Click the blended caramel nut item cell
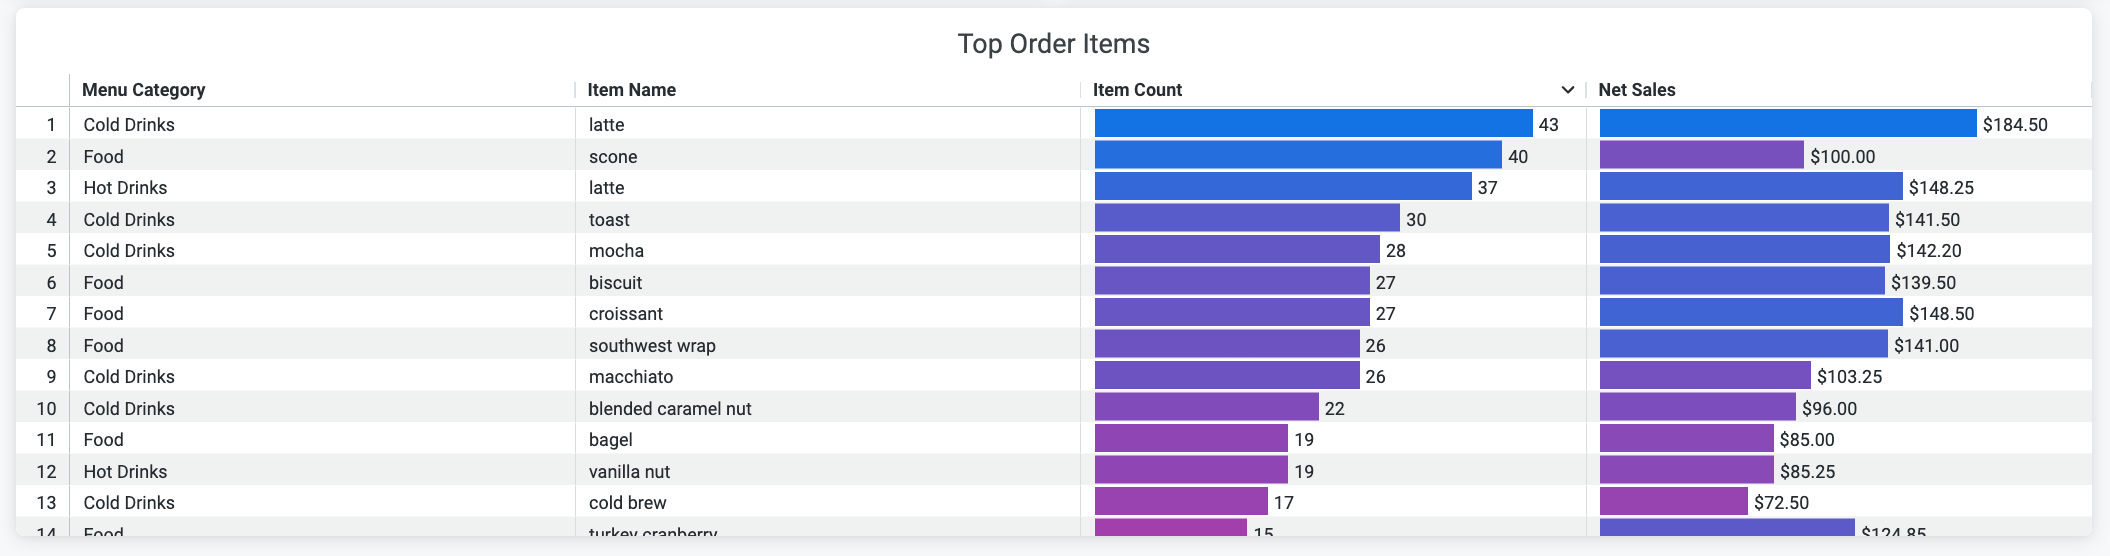2110x556 pixels. [x=670, y=408]
